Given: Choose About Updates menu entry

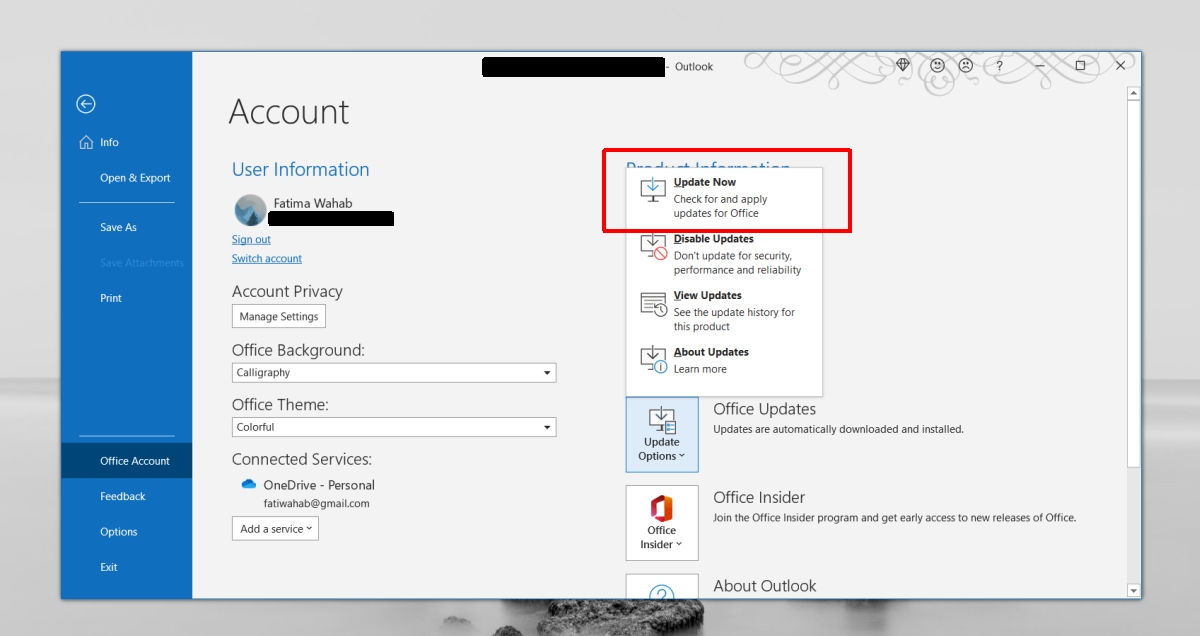Looking at the screenshot, I should [724, 360].
